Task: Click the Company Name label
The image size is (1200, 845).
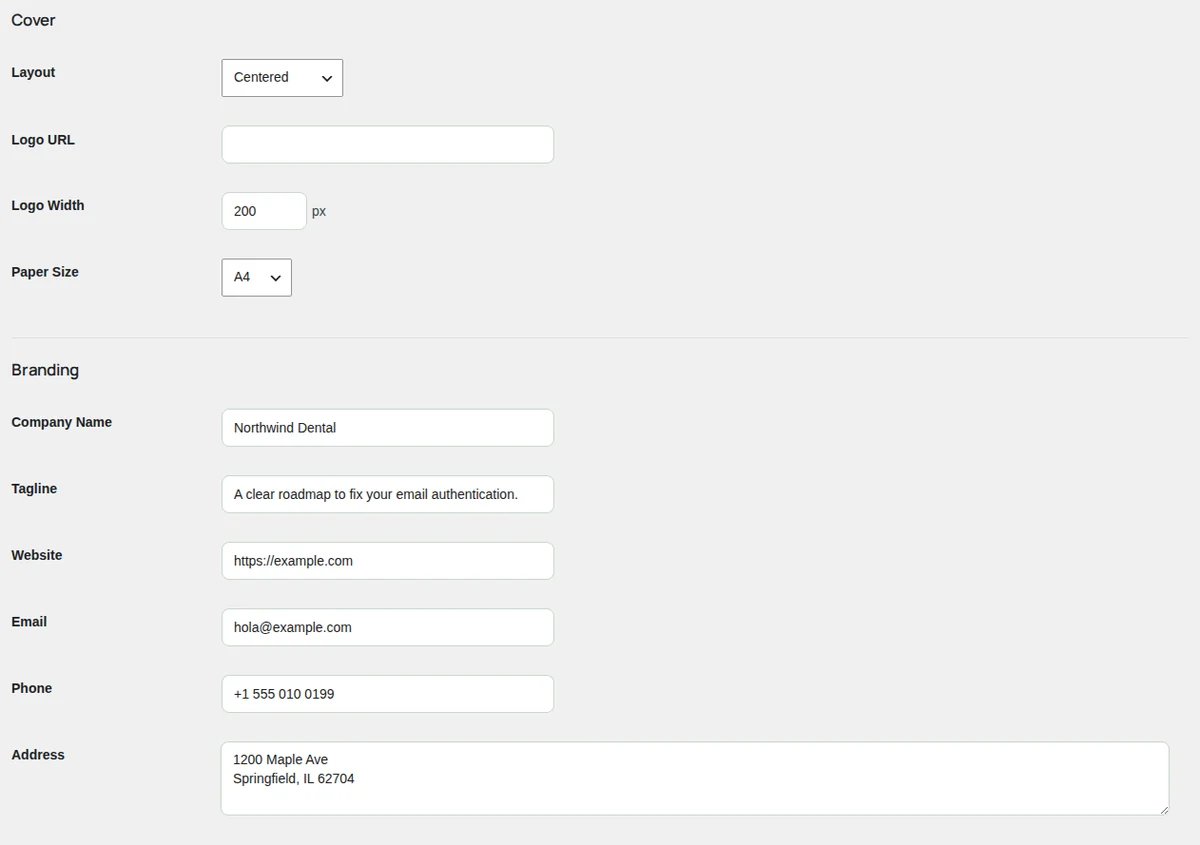Action: [x=61, y=422]
